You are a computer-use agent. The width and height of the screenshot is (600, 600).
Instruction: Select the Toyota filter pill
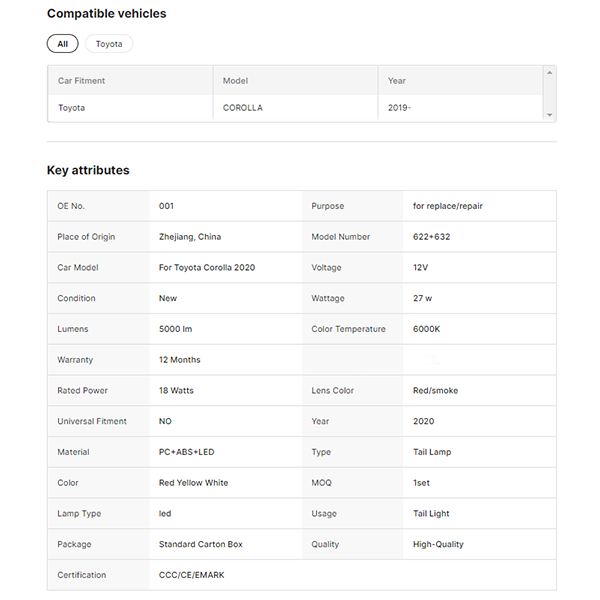[109, 44]
